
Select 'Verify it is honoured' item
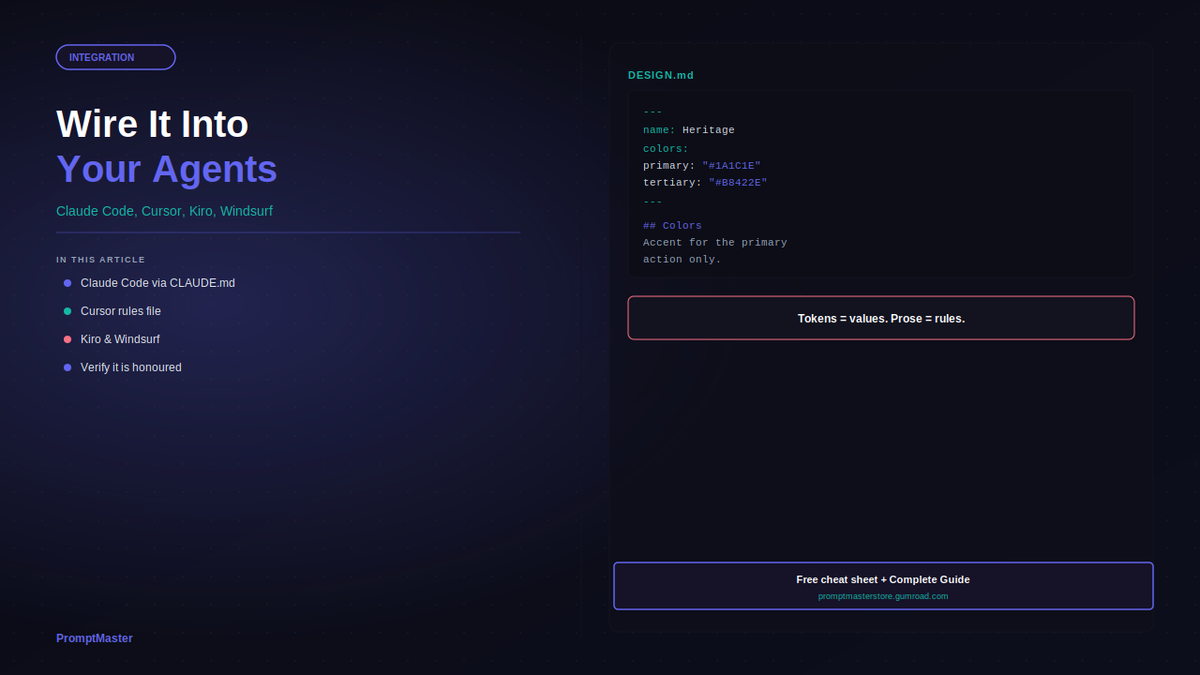pos(131,367)
